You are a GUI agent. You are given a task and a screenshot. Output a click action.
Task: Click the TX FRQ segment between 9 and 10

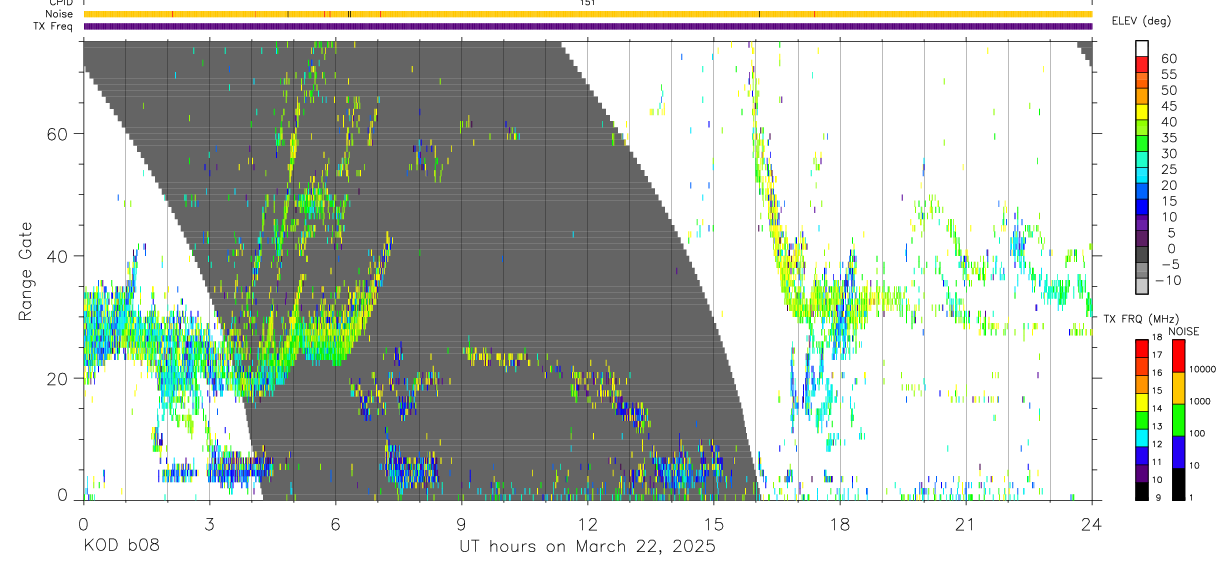(1142, 492)
